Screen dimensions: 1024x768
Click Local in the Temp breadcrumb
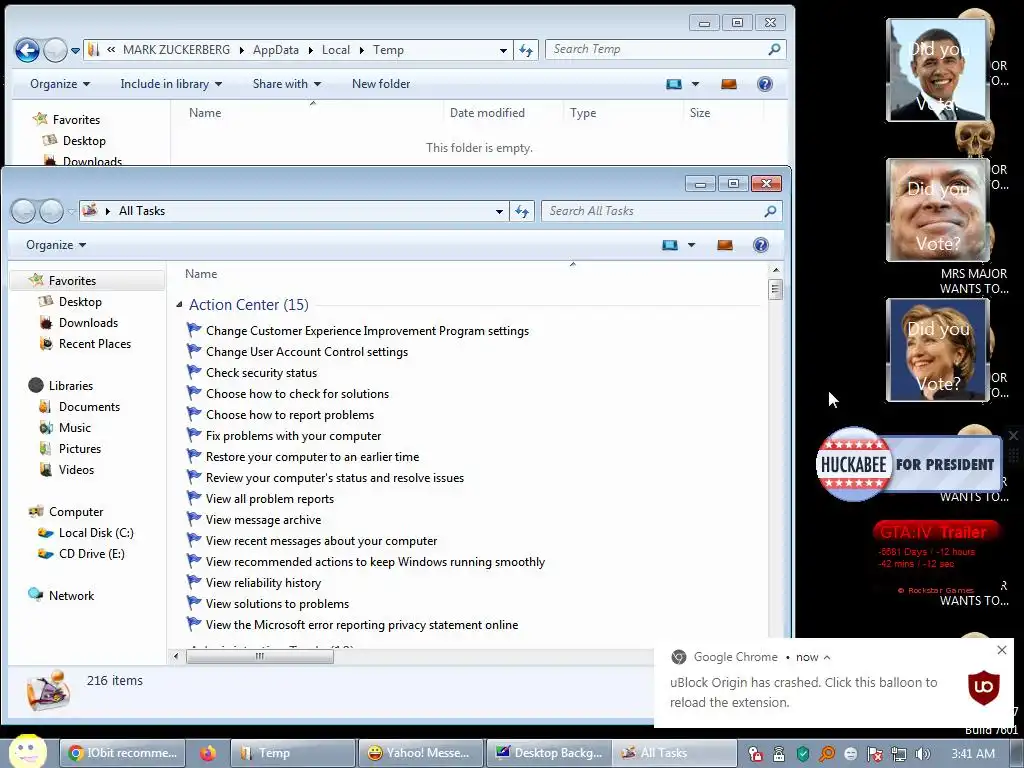pos(336,50)
